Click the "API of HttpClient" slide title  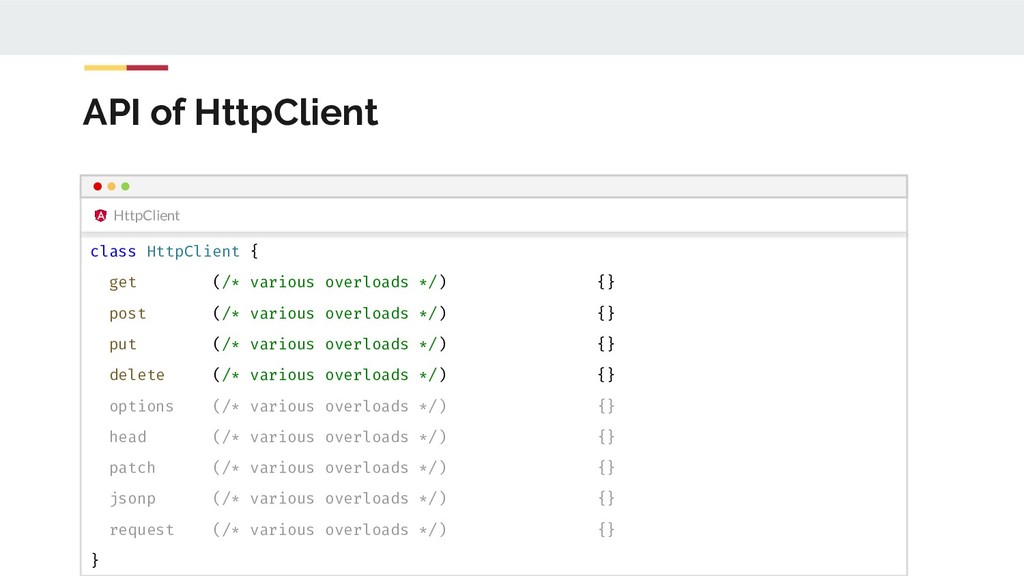click(x=230, y=113)
